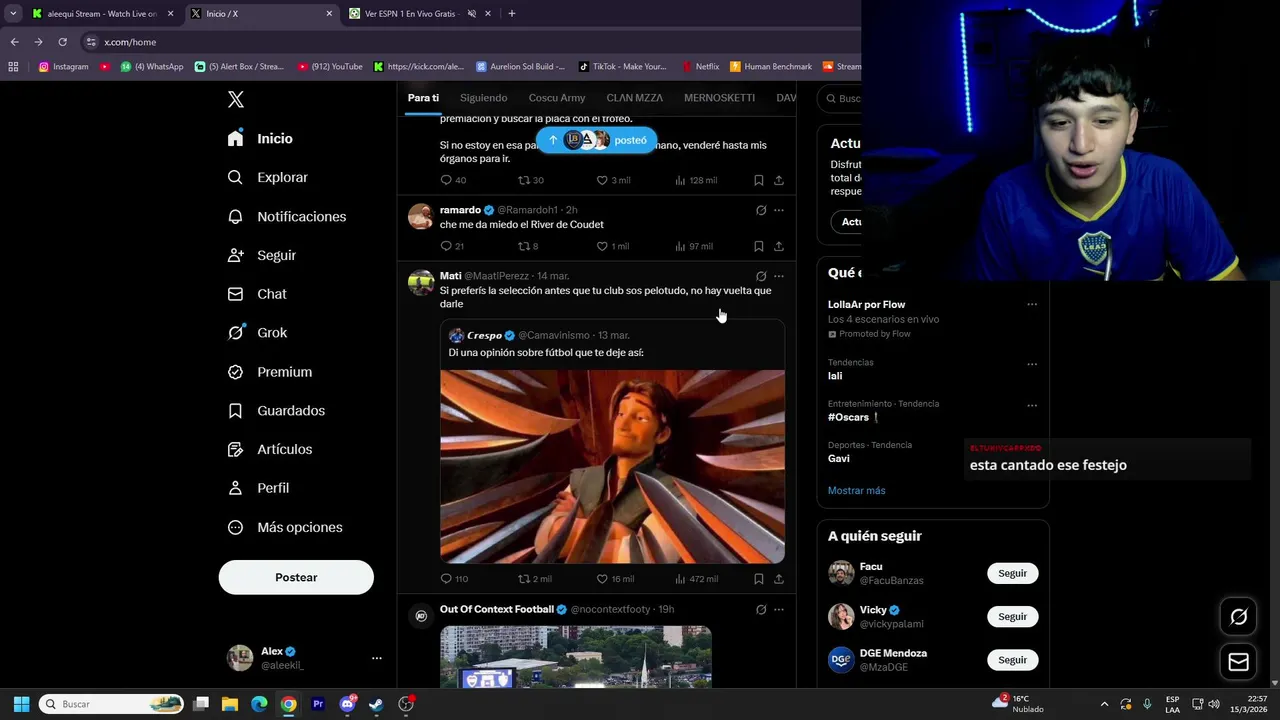This screenshot has width=1280, height=720.
Task: Open Explorar search page
Action: coord(267,177)
